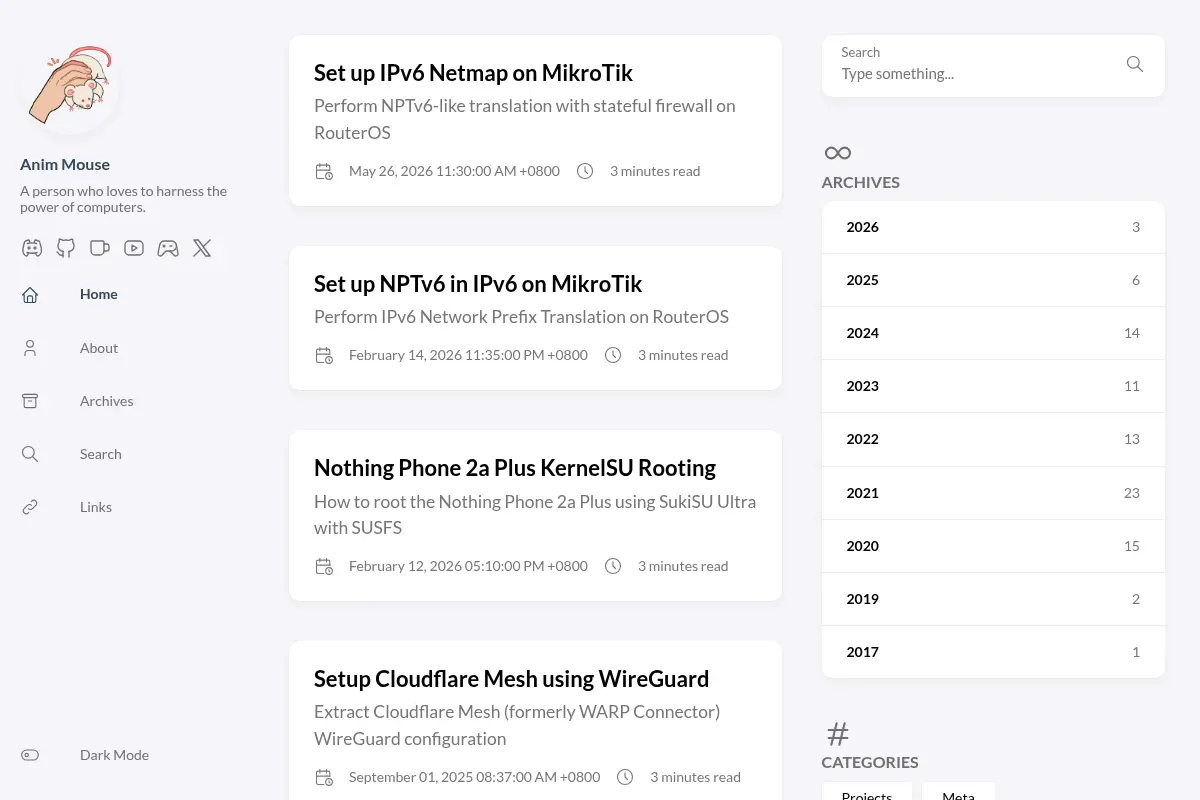Open "Set up IPv6 Netmap on MikroTik" post

coord(473,73)
